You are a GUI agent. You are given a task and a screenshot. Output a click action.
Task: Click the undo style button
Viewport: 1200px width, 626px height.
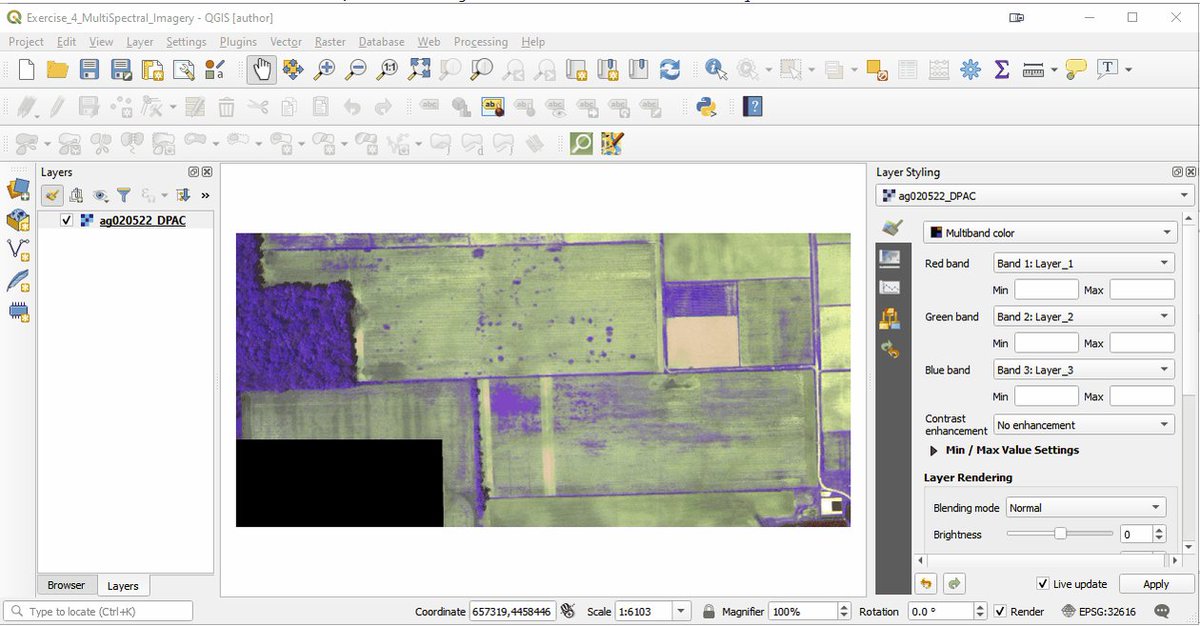pos(926,584)
